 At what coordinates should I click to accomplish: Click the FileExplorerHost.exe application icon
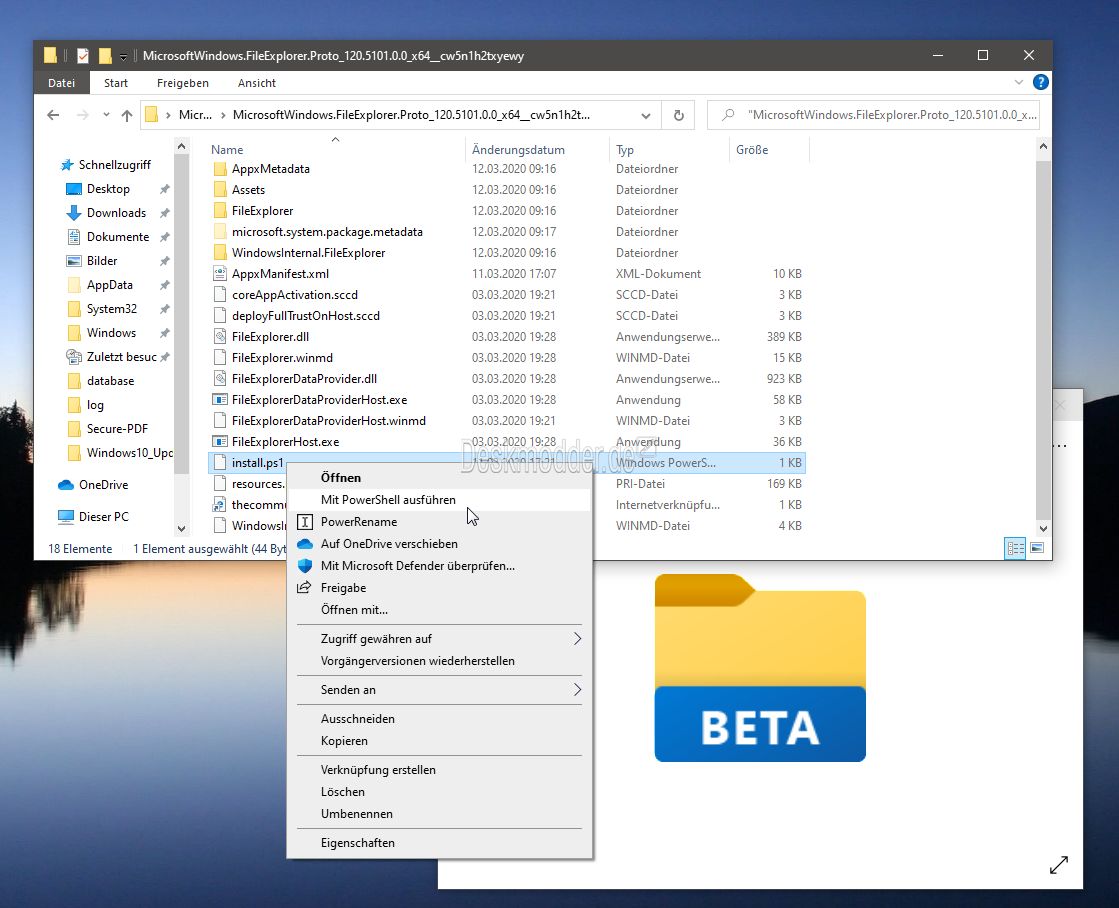click(x=220, y=442)
